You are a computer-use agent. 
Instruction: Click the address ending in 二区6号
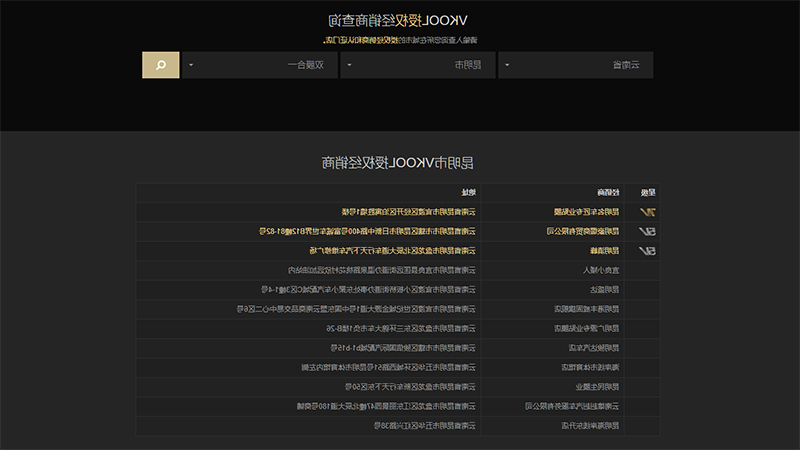[356, 309]
